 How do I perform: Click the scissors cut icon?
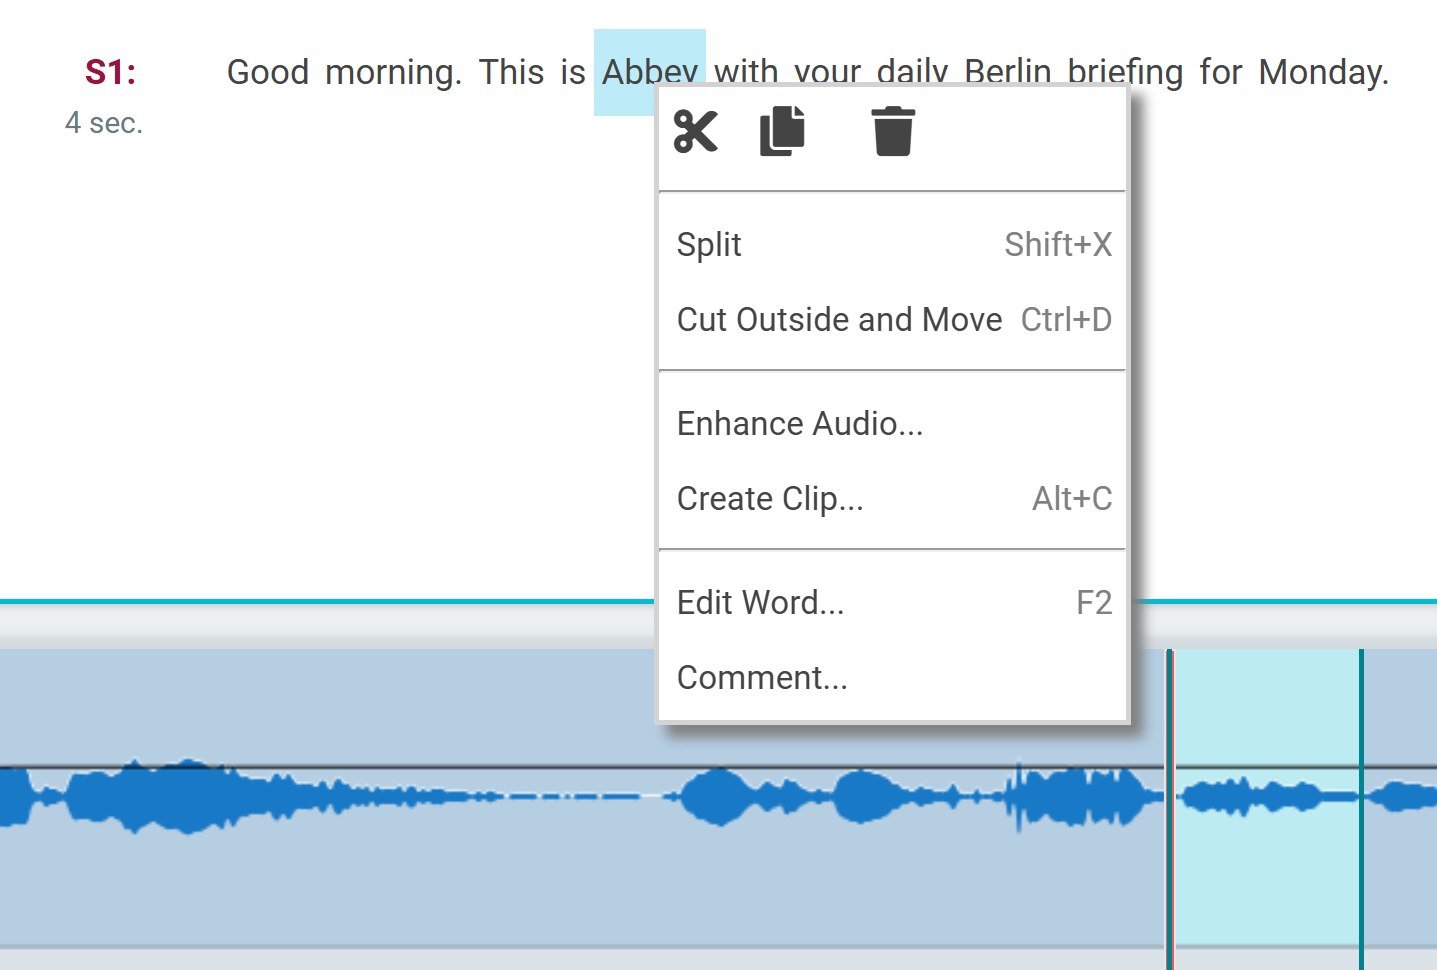(x=696, y=131)
